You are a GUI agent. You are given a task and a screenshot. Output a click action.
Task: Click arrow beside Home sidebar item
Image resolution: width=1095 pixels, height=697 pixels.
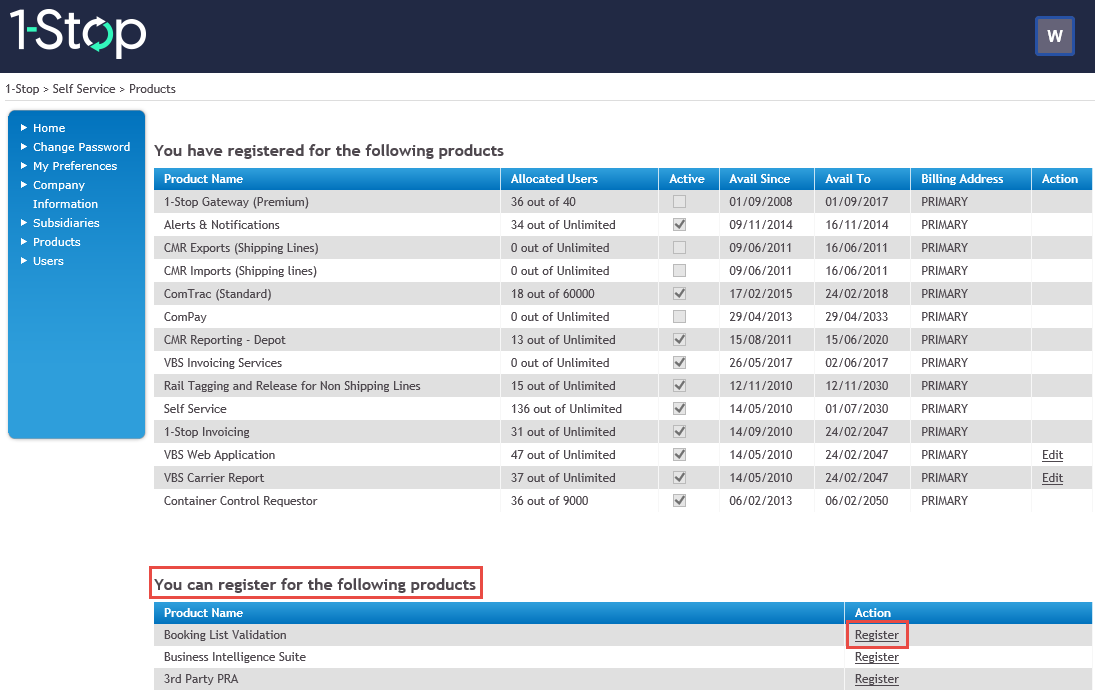tap(24, 128)
